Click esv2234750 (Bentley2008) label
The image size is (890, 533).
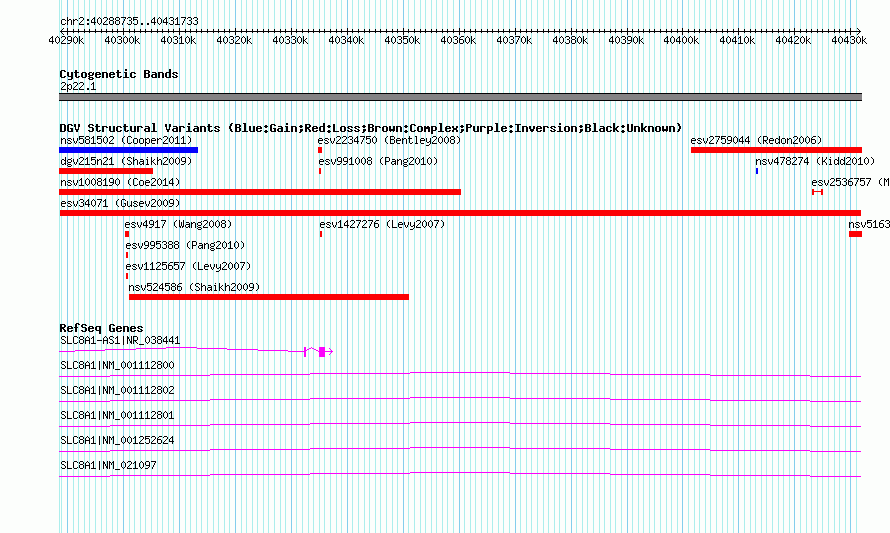pyautogui.click(x=389, y=140)
